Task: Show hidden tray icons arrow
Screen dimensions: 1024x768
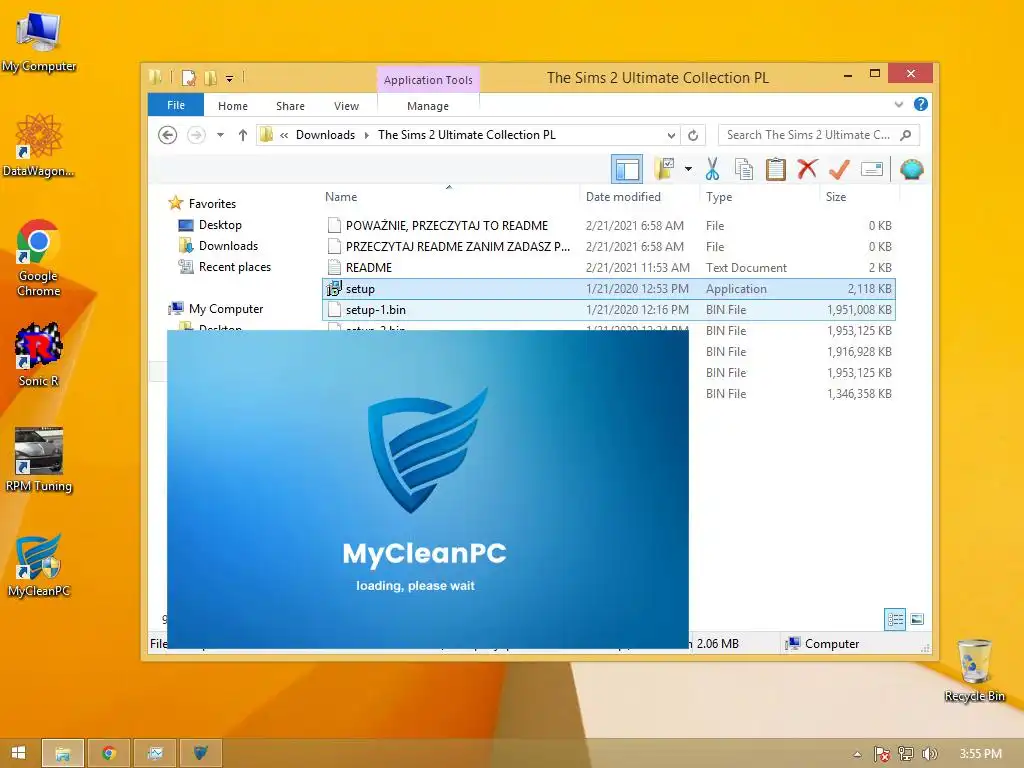Action: tap(857, 754)
